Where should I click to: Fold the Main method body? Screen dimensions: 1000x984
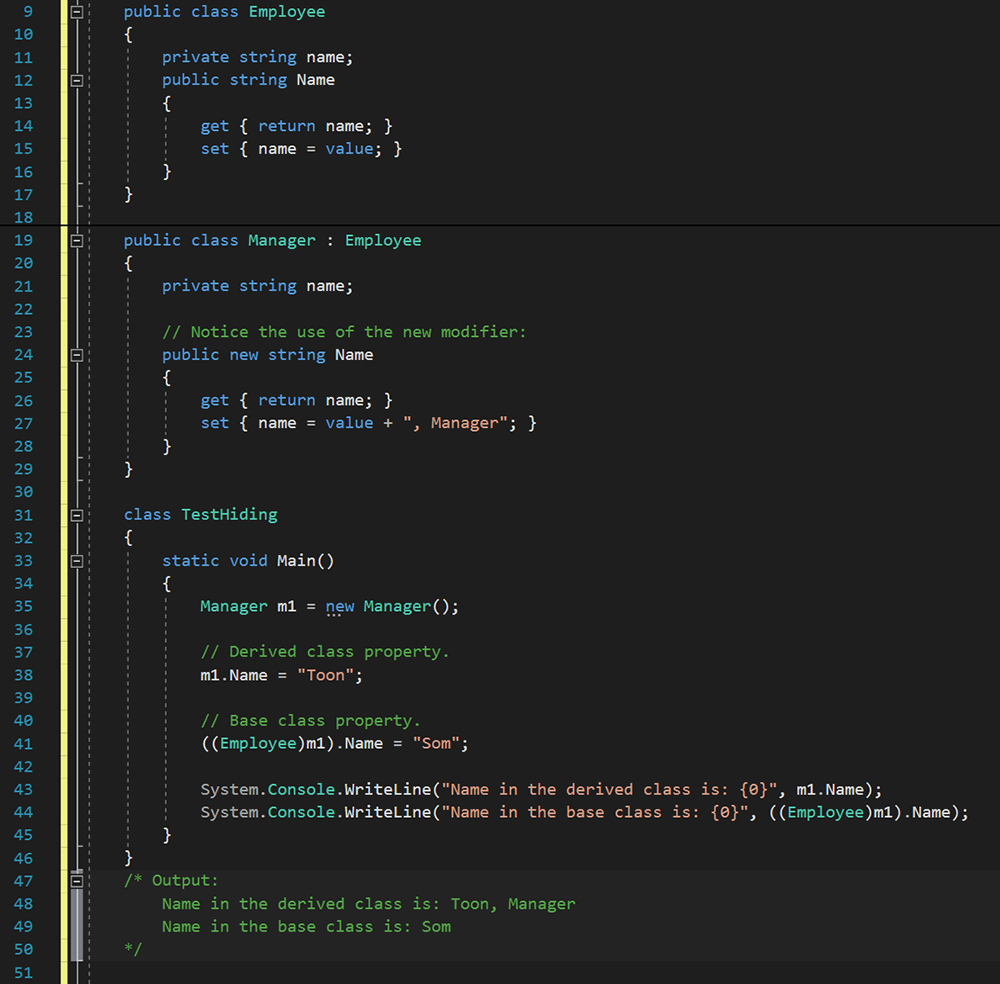coord(77,561)
